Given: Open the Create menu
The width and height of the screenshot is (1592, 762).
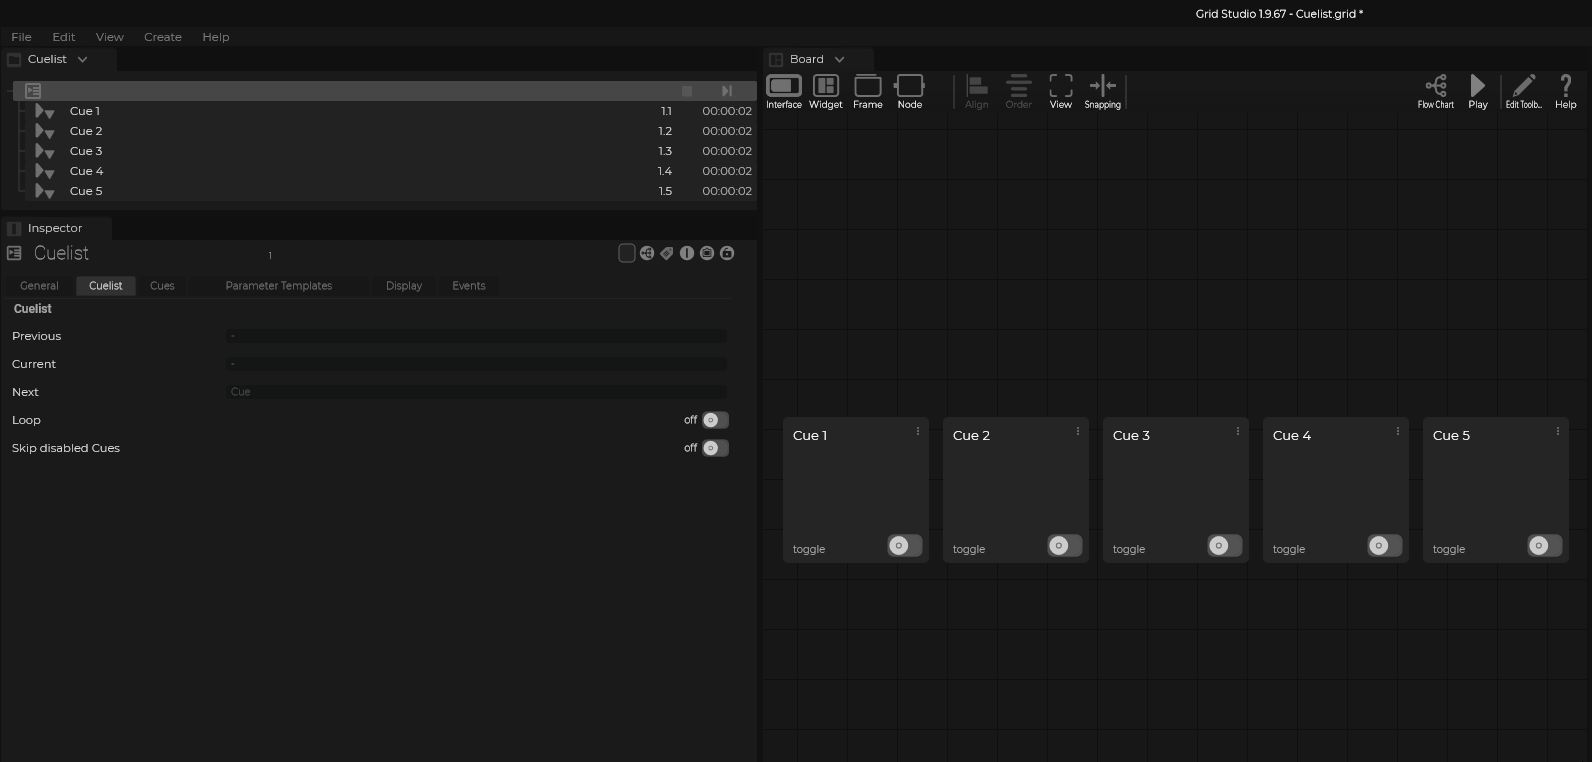Looking at the screenshot, I should (162, 37).
